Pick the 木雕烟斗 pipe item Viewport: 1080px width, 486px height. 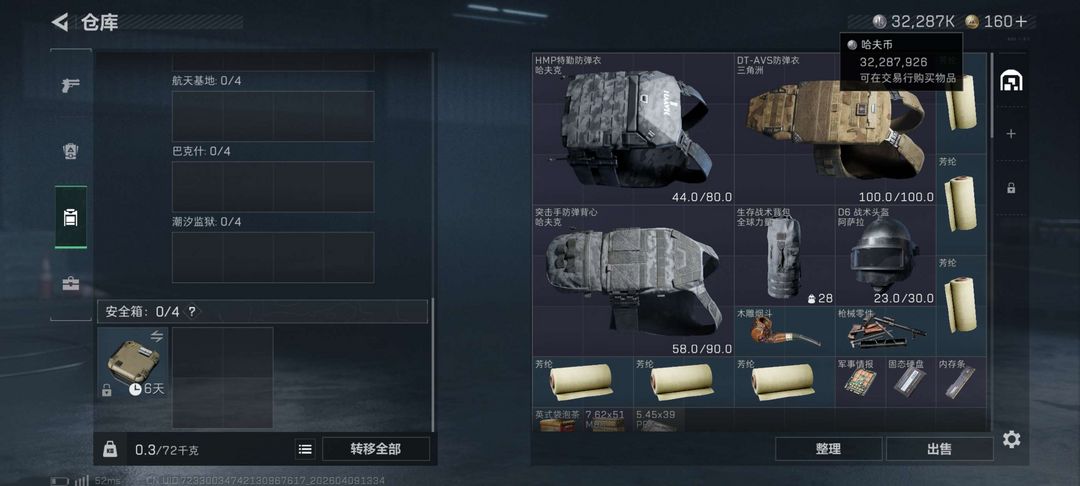coord(785,331)
